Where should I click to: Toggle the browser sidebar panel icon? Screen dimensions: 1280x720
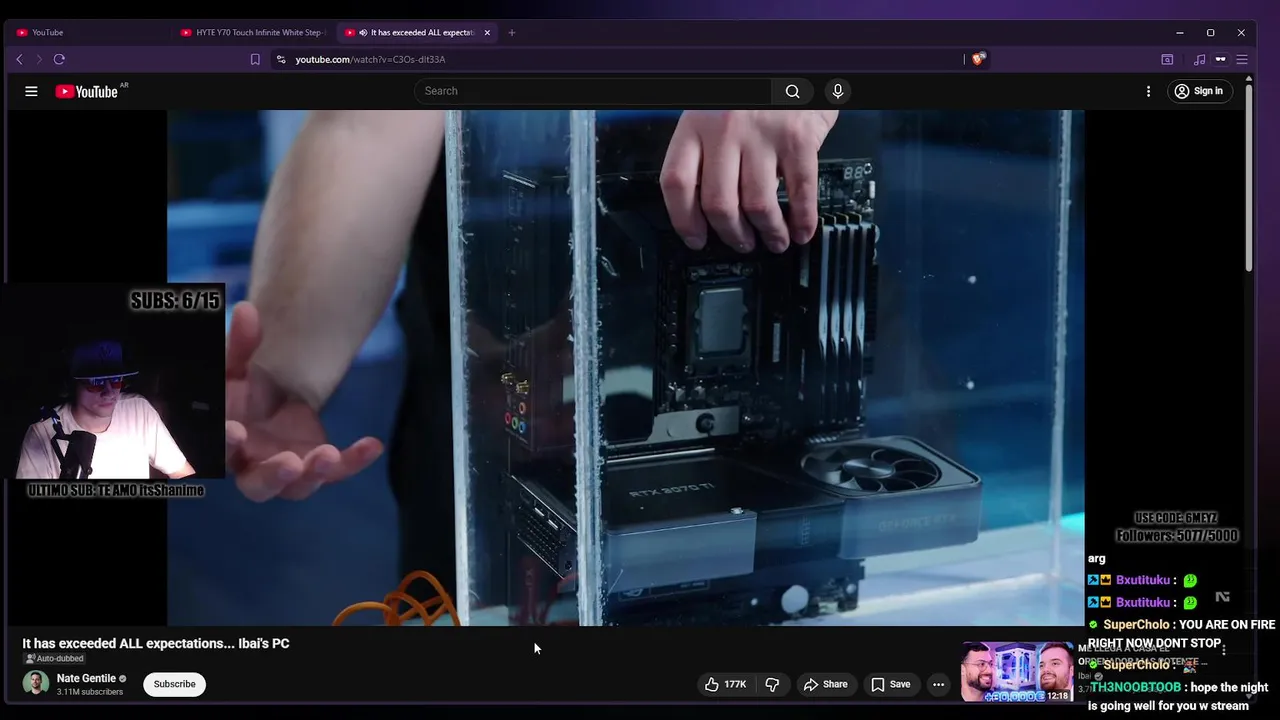pos(1167,60)
